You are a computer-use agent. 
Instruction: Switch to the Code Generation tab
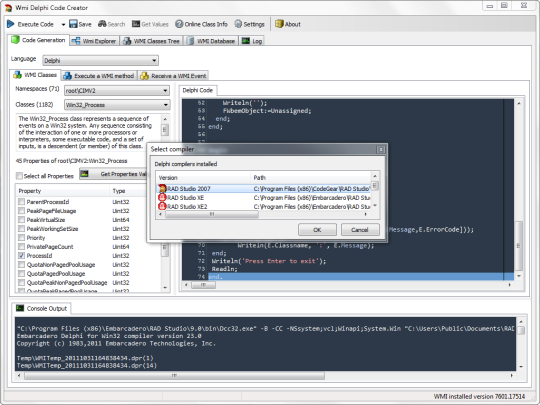tap(39, 40)
